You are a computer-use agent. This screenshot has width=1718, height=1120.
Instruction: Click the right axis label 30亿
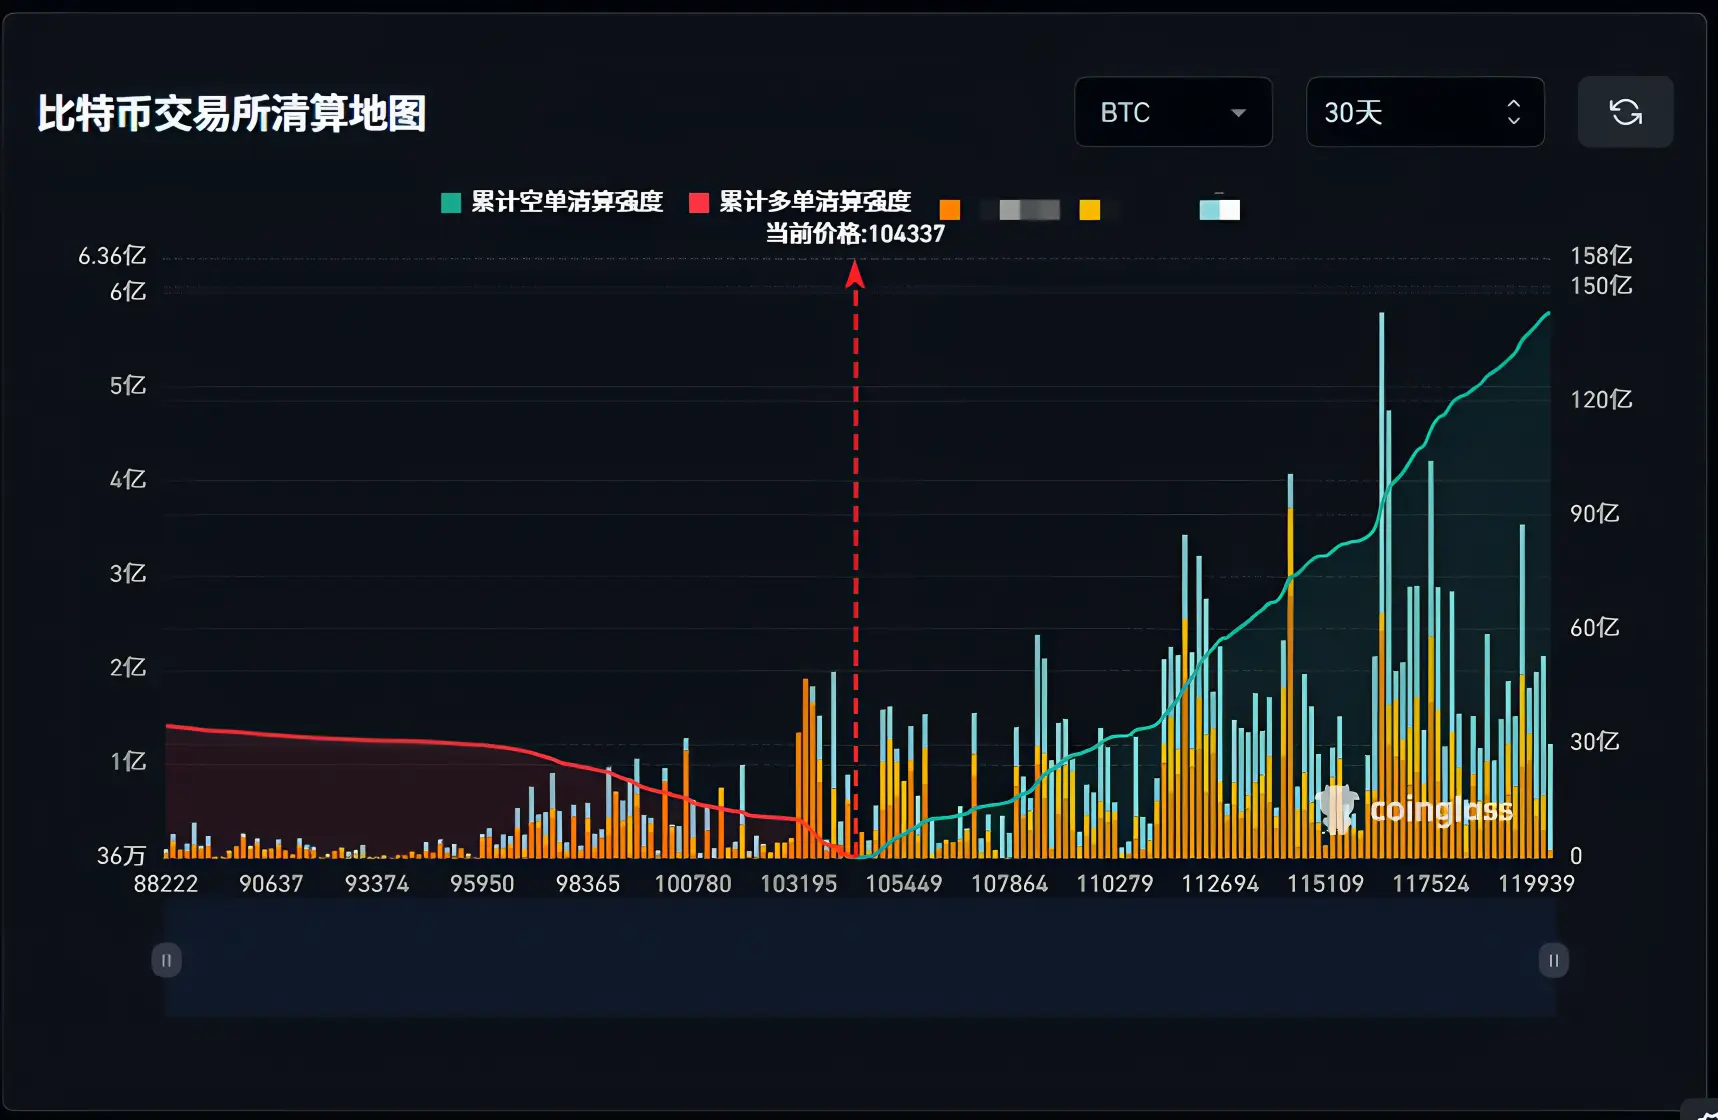click(1595, 742)
